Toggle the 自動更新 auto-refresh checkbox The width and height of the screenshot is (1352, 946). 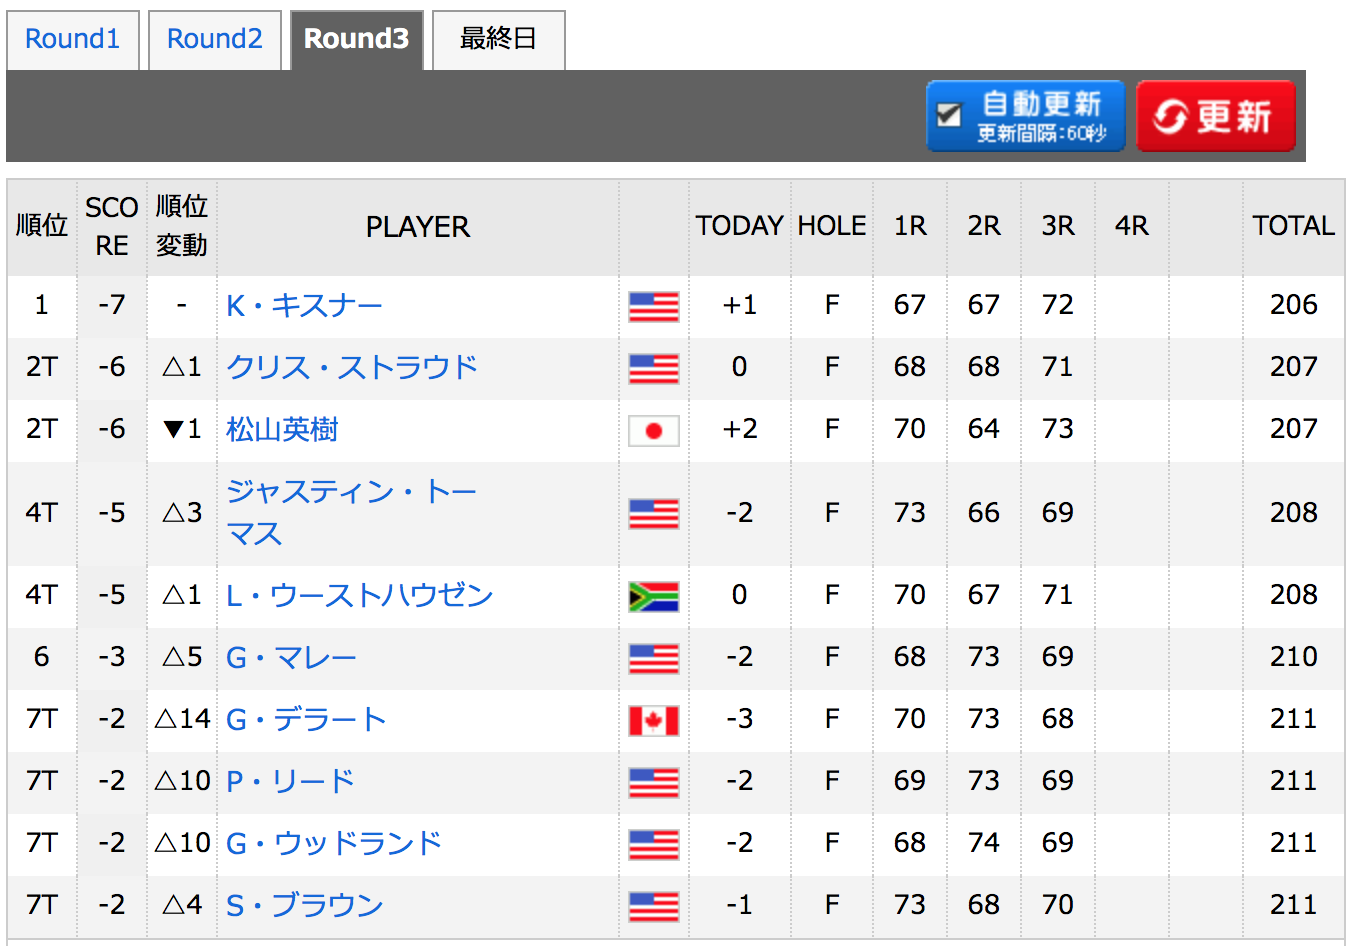click(x=949, y=116)
